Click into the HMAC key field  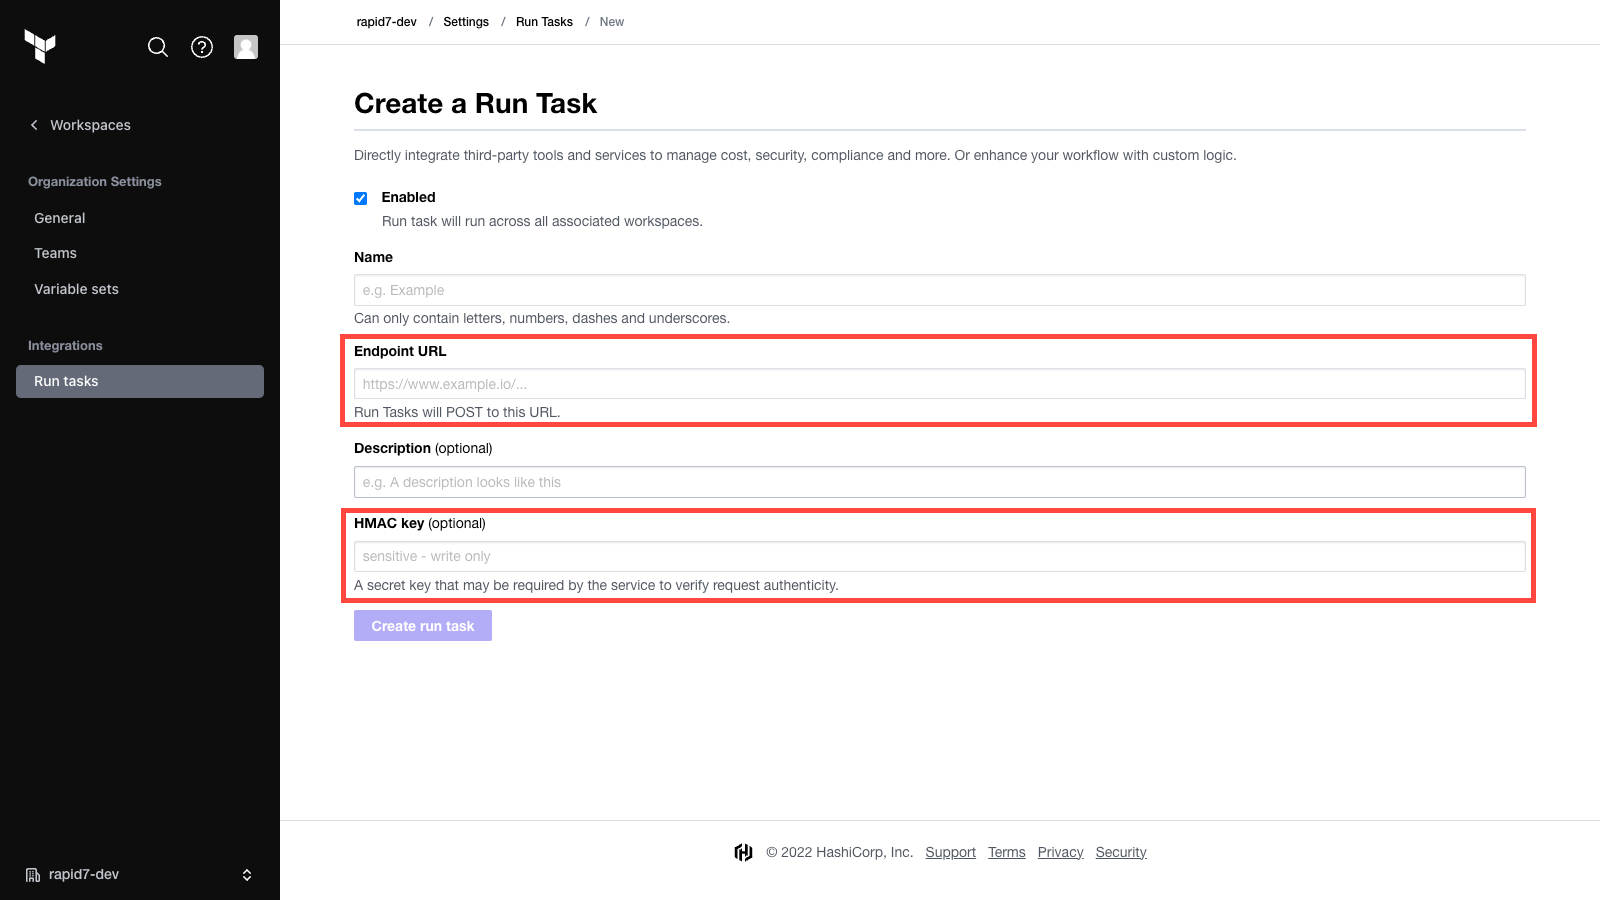coord(939,556)
